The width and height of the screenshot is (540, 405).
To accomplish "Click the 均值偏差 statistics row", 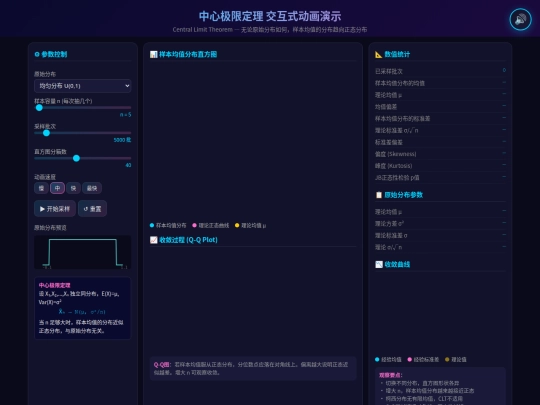I will [x=440, y=107].
